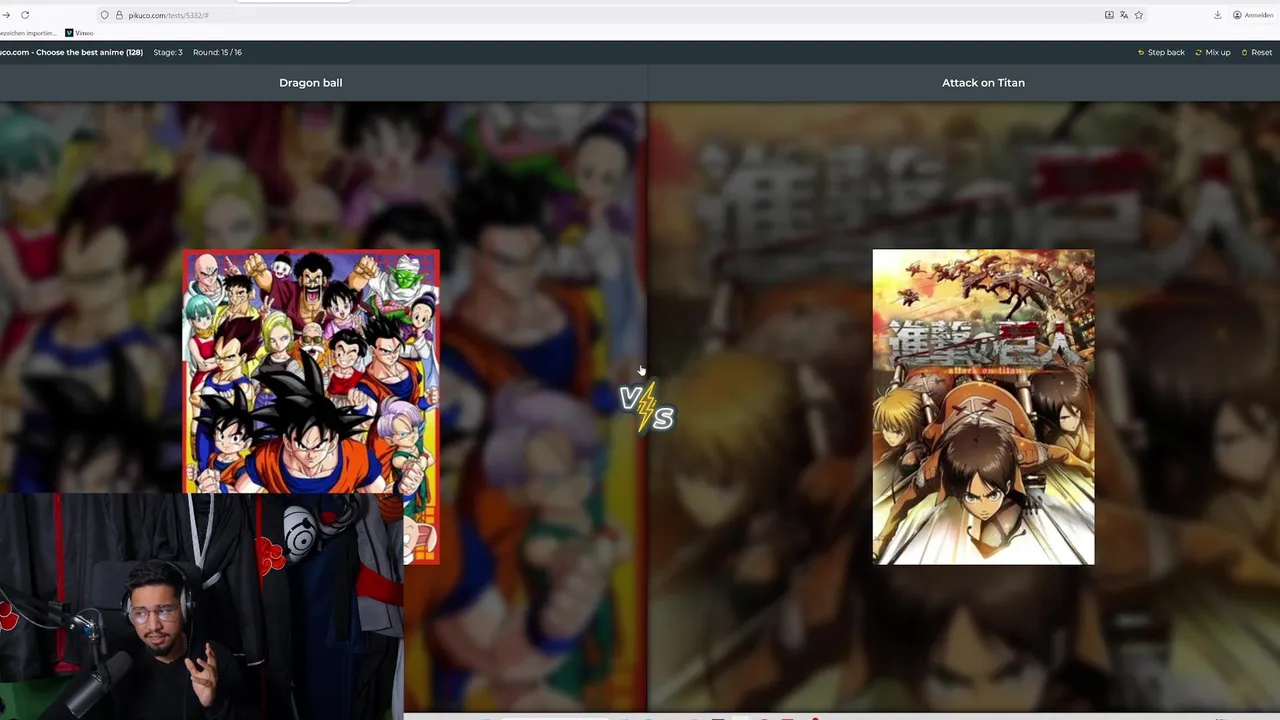The width and height of the screenshot is (1280, 720).
Task: Click the Attack on Titan title heading
Action: (x=983, y=83)
